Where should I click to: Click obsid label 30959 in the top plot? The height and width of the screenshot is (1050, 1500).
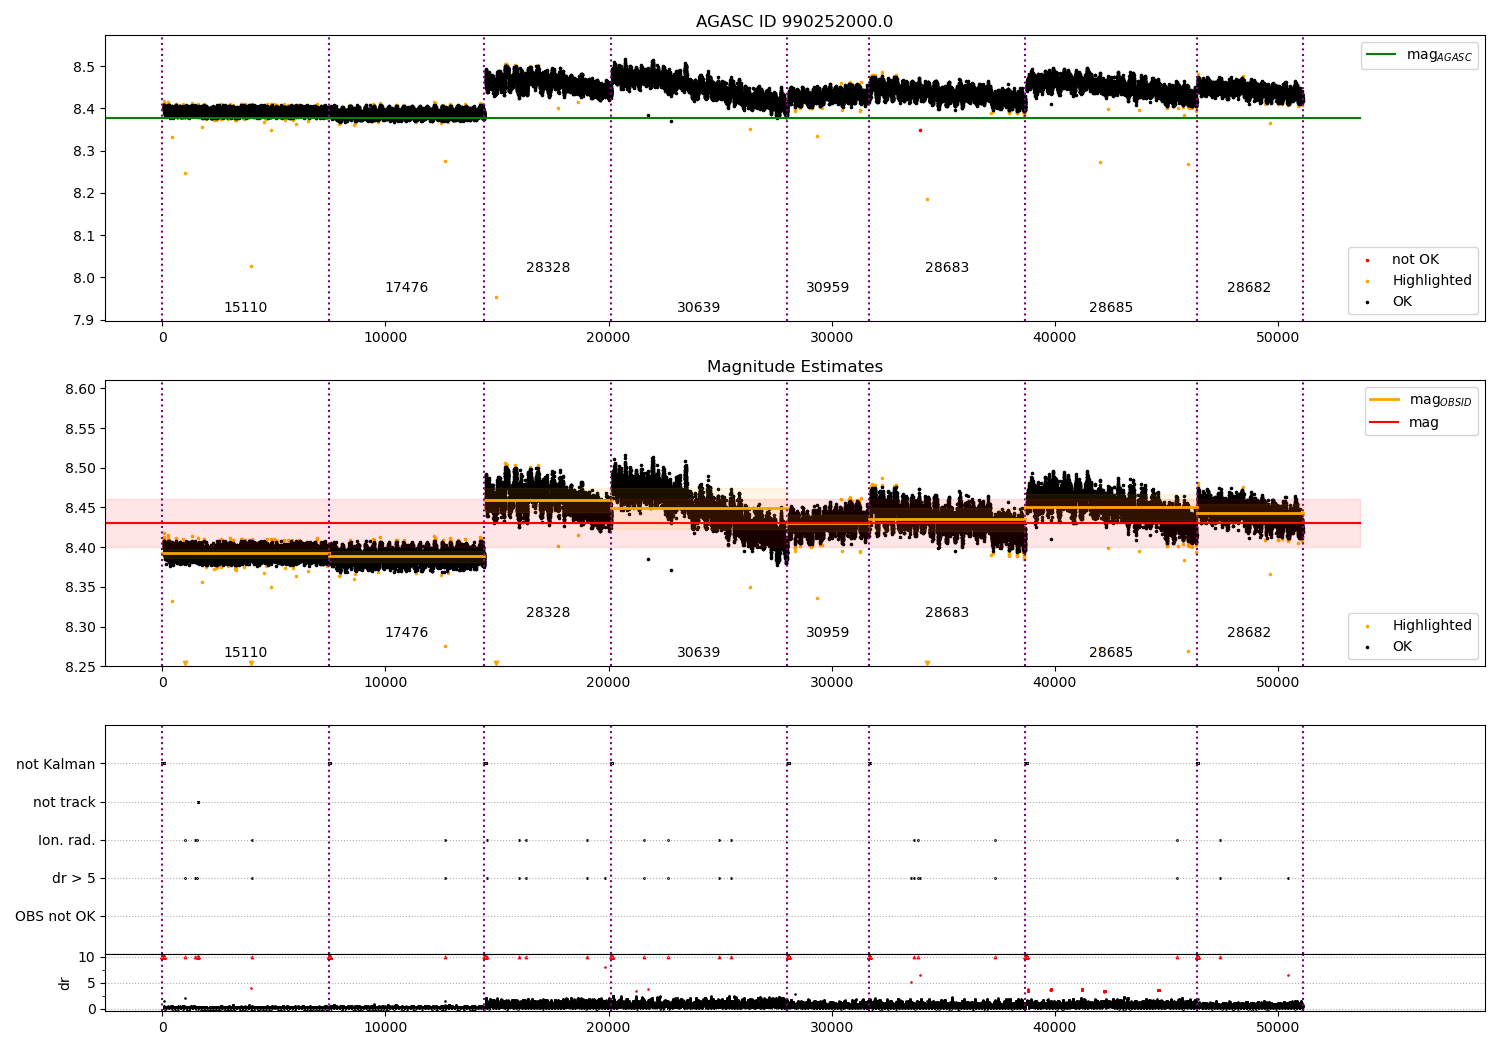(827, 288)
